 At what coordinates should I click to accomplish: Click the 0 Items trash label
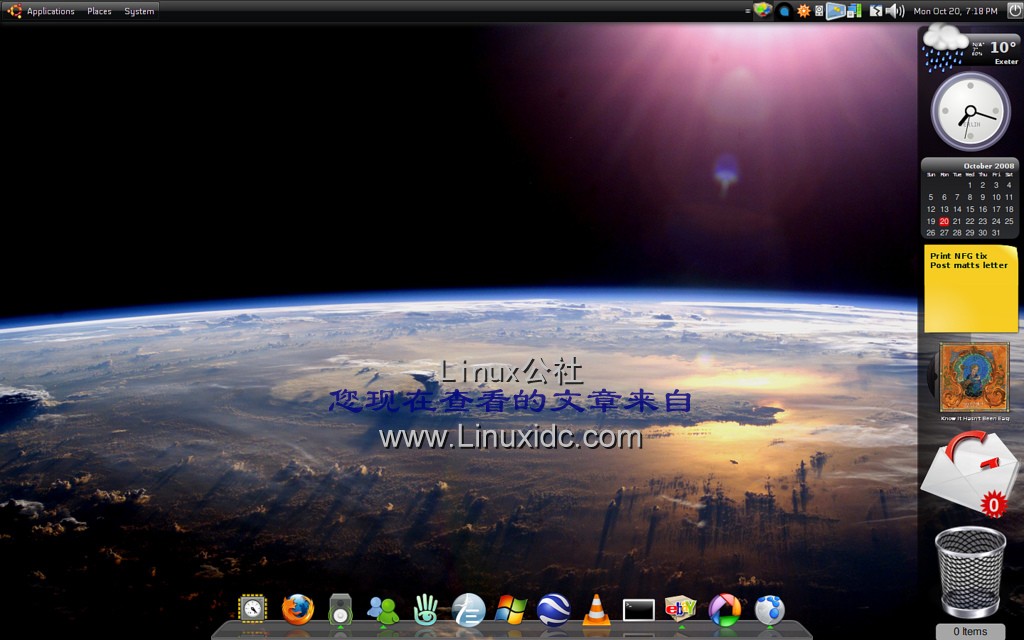(x=970, y=632)
